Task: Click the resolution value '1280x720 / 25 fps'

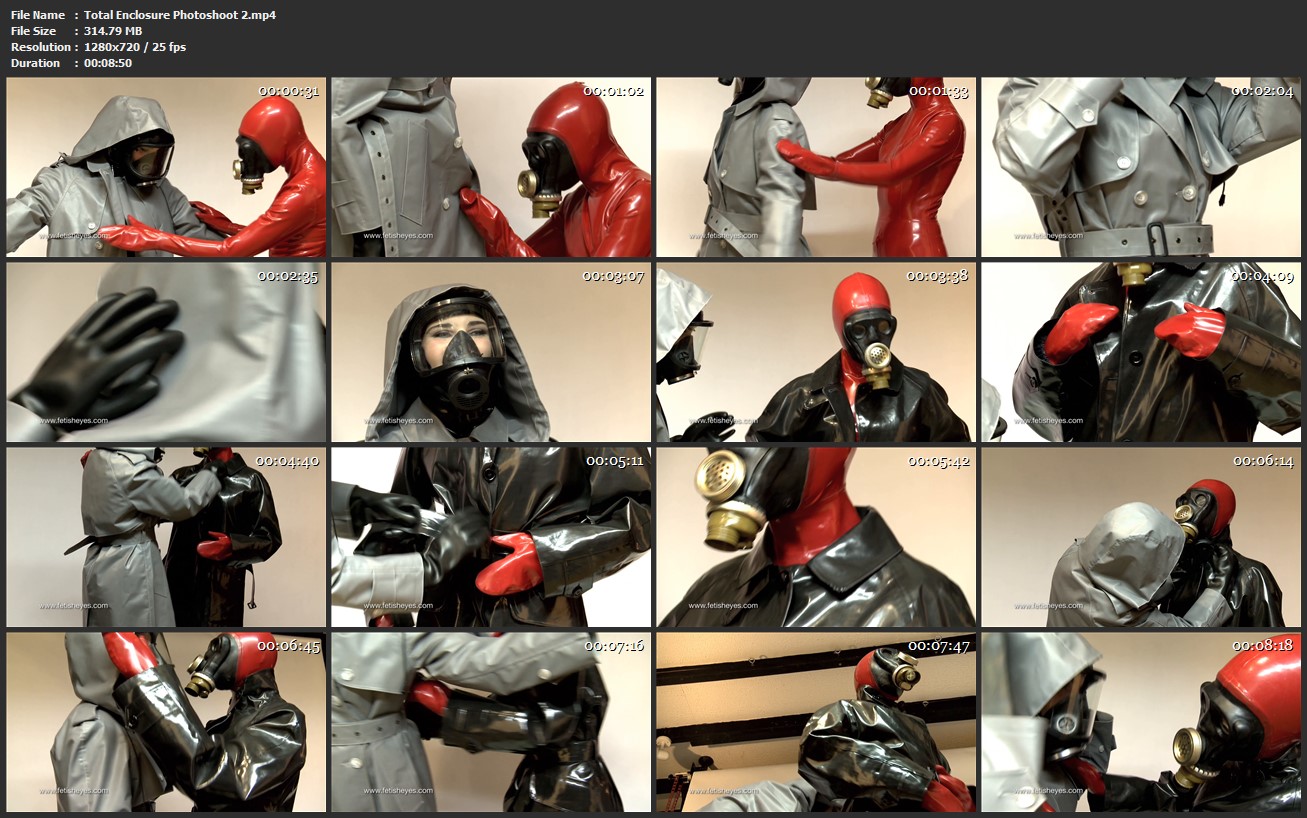Action: click(x=135, y=47)
